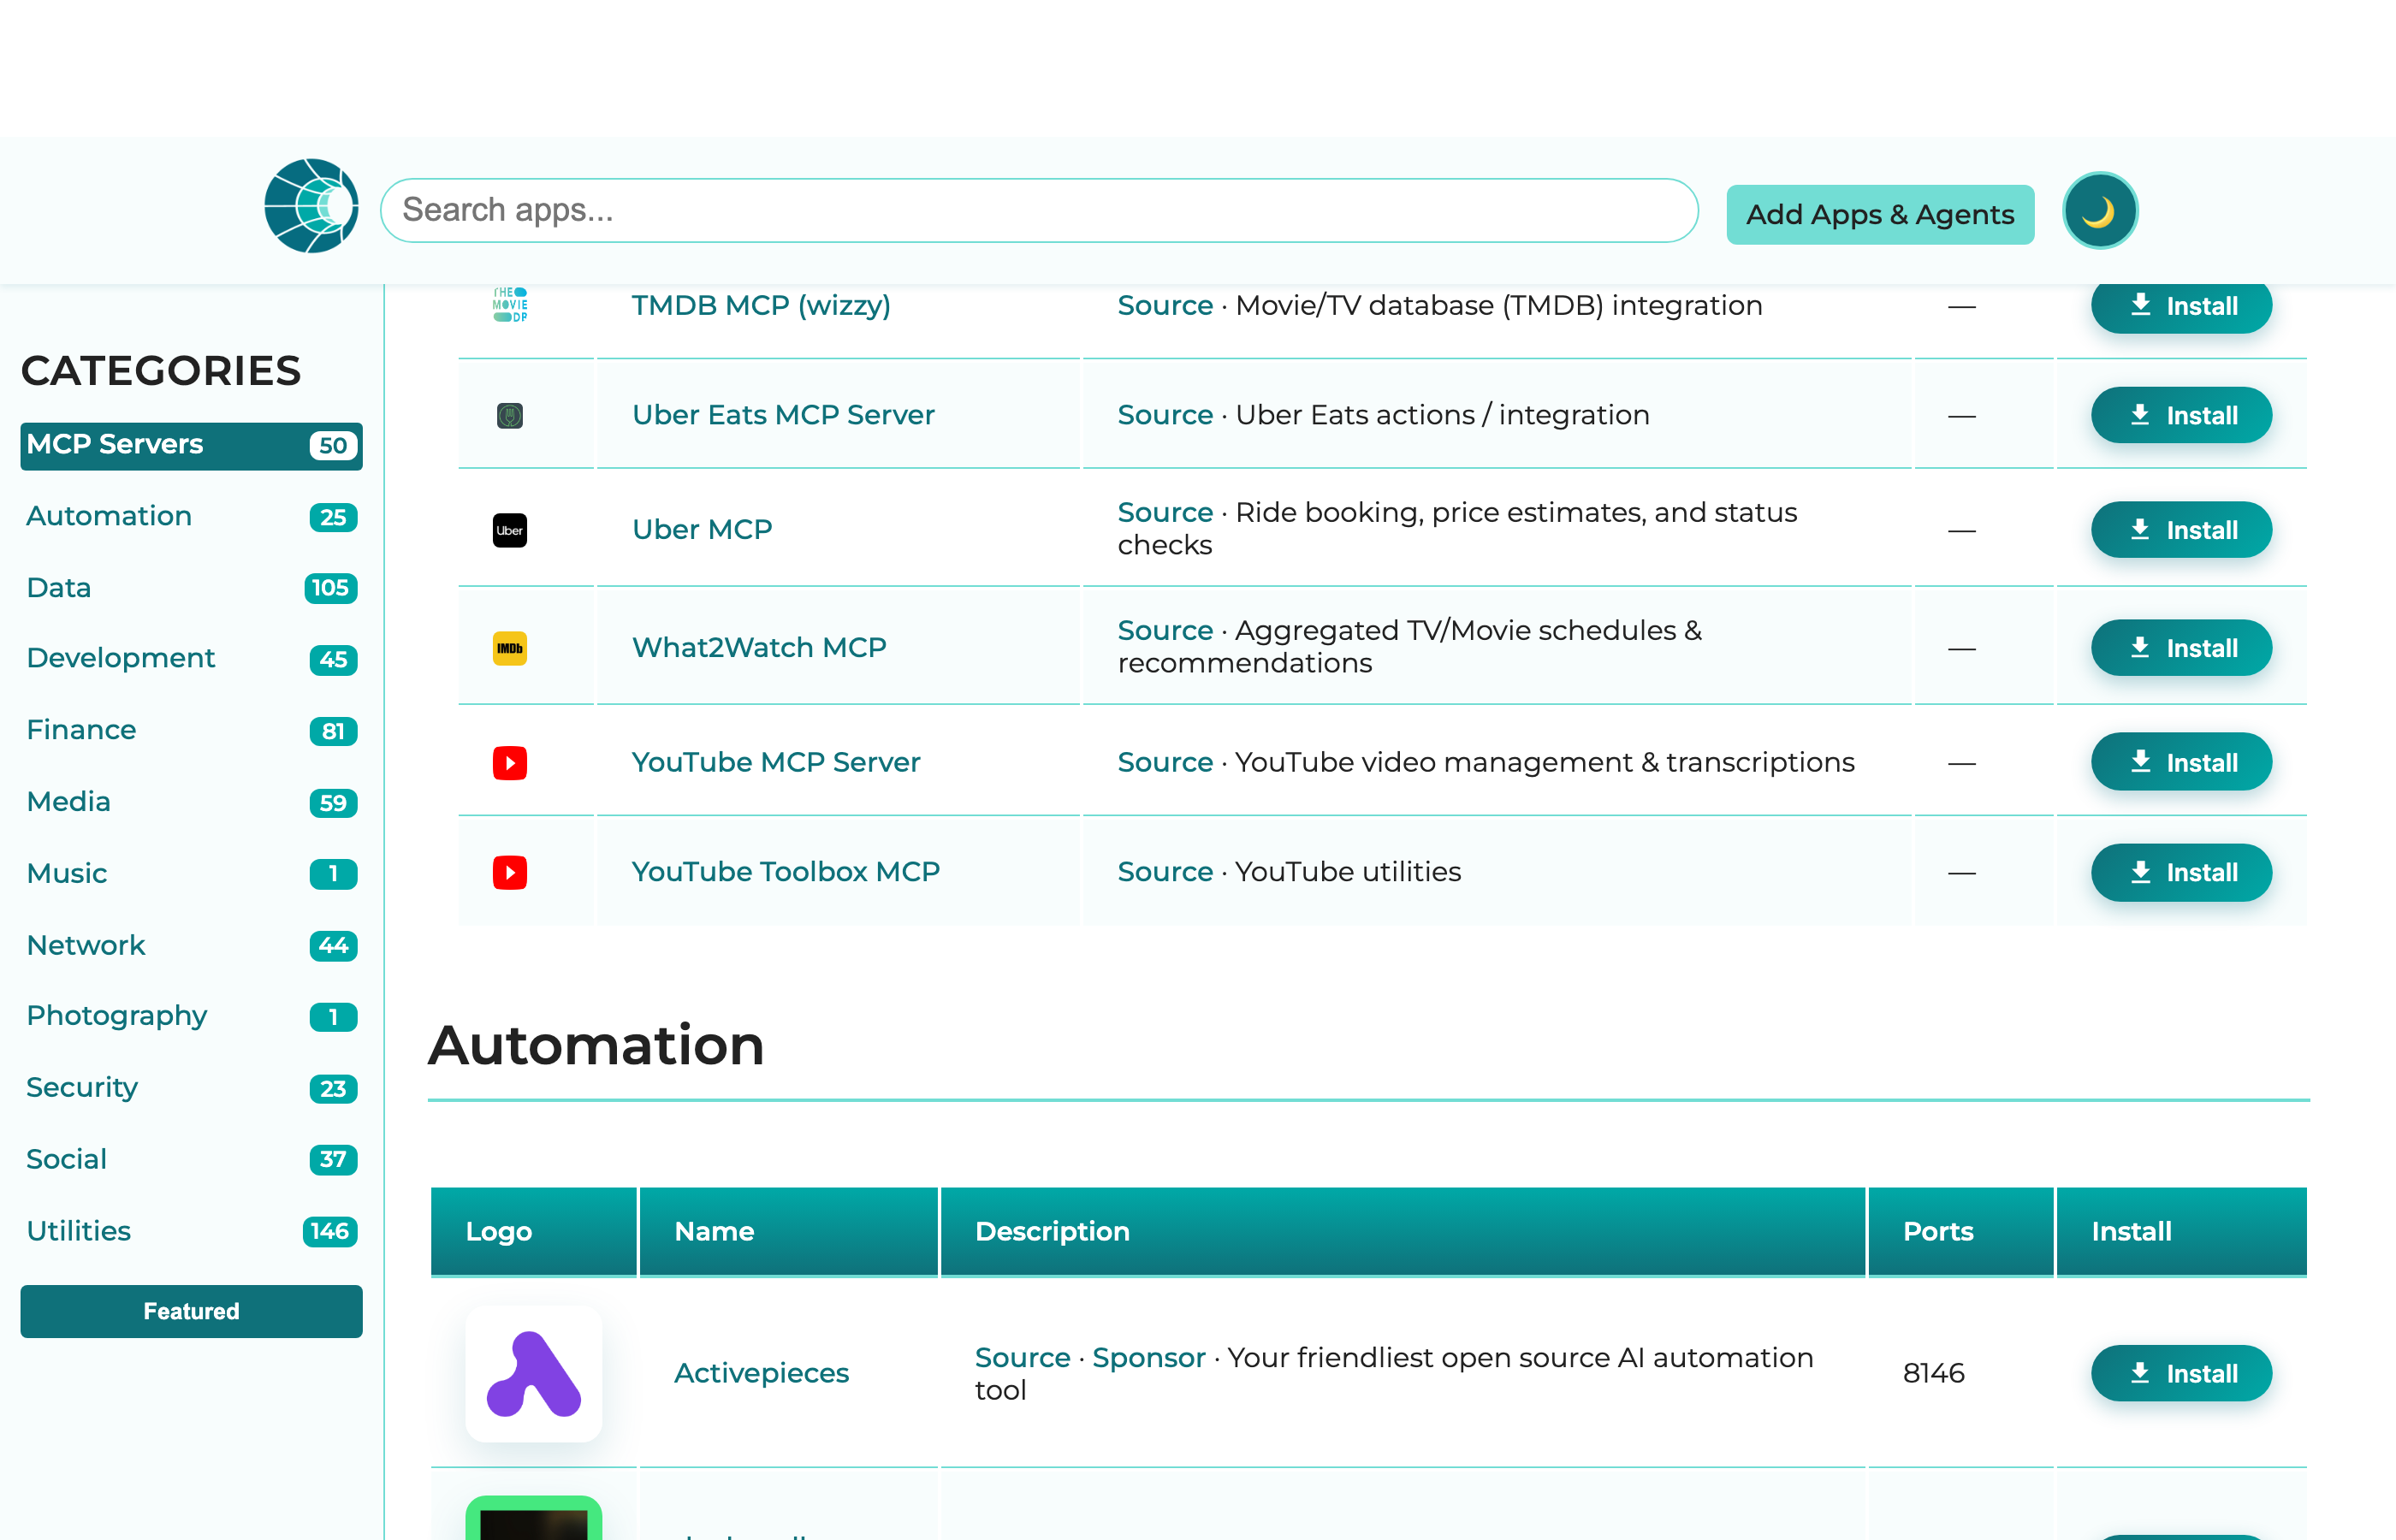Open Source link for YouTube MCP Server

click(x=1165, y=763)
